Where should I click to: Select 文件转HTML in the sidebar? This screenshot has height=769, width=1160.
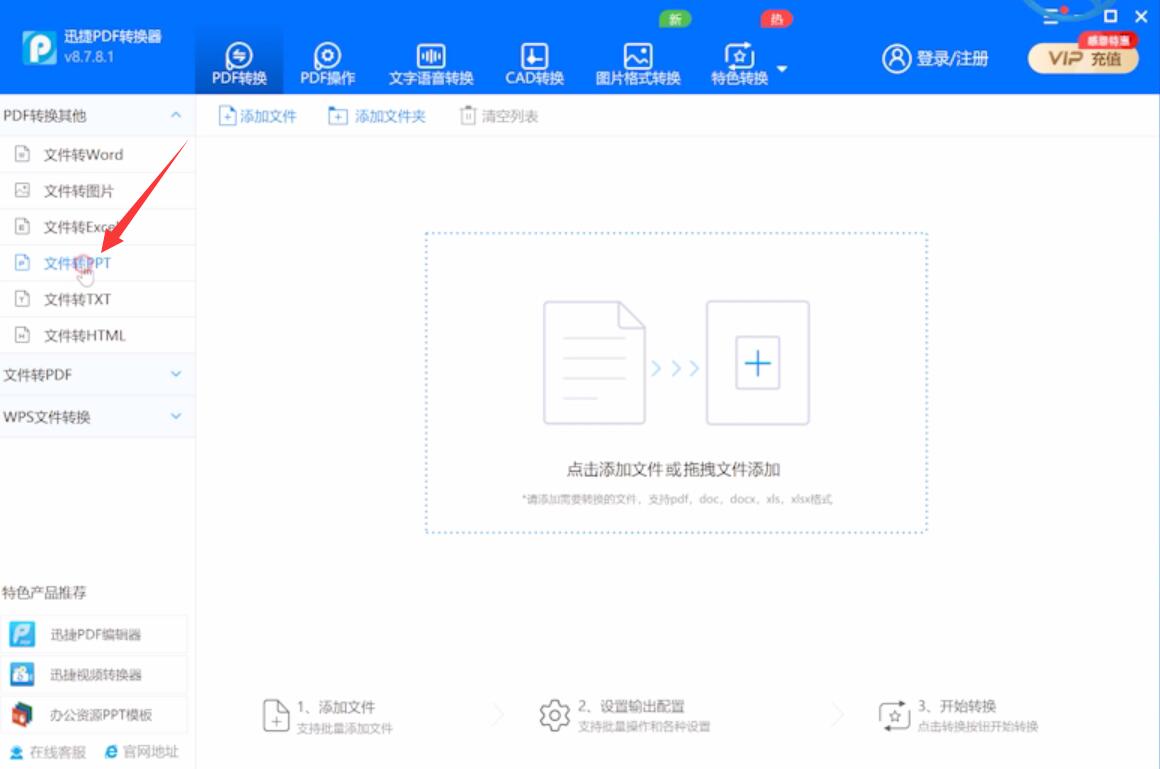[x=97, y=335]
